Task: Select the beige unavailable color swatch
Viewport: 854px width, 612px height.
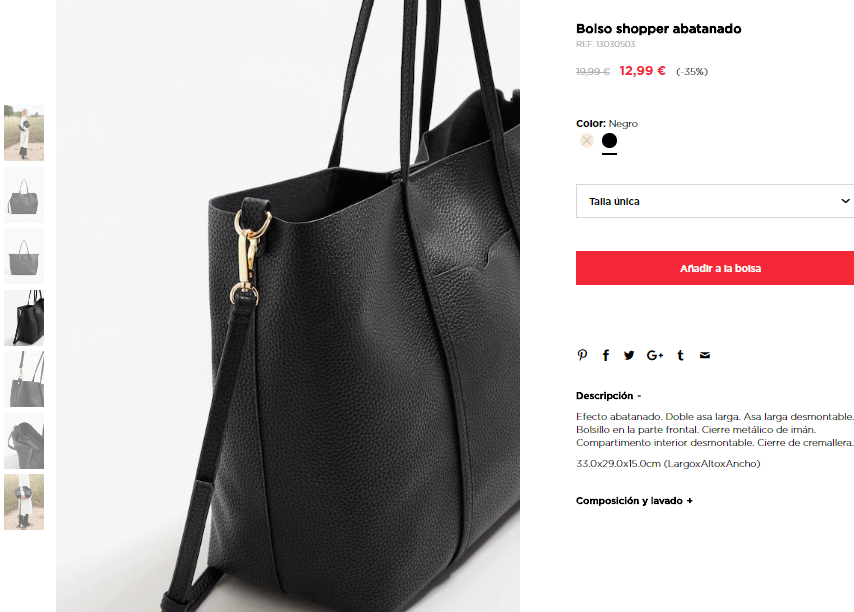Action: point(587,140)
